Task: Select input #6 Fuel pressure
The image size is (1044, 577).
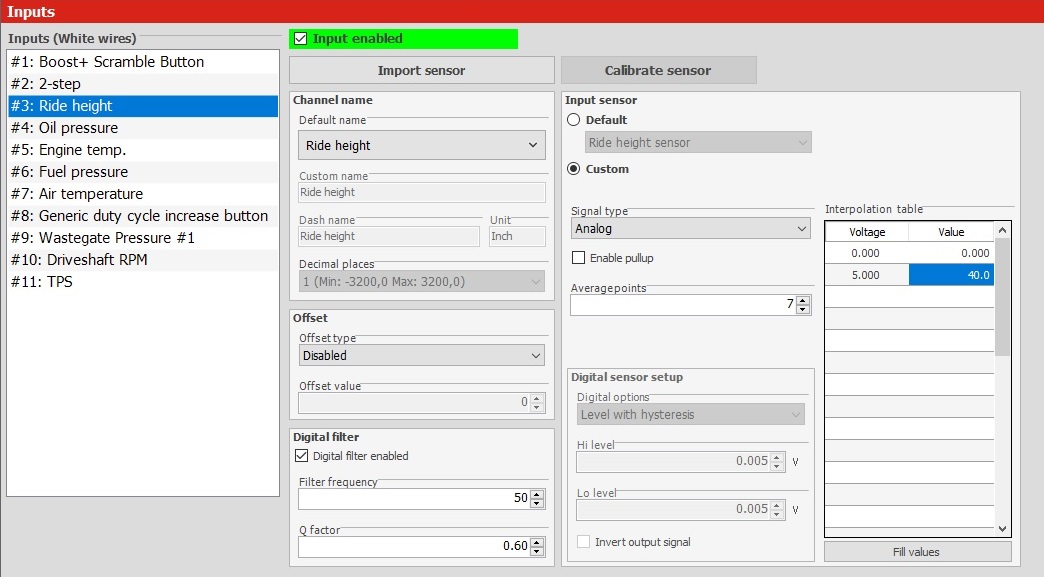Action: tap(143, 172)
